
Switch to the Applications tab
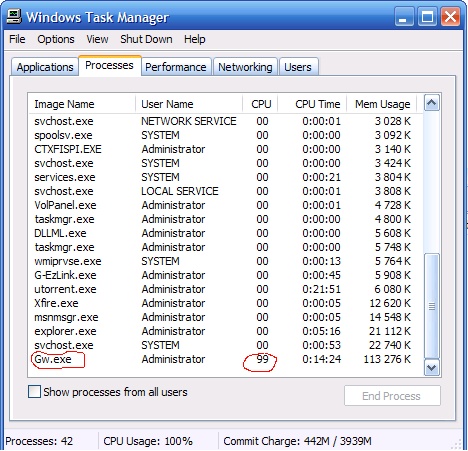coord(45,67)
